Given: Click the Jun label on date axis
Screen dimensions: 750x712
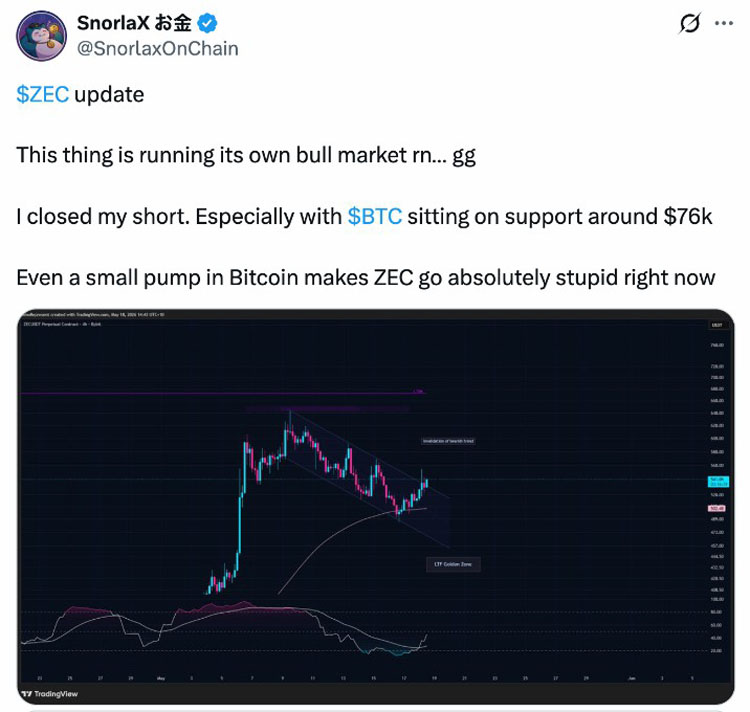Looking at the screenshot, I should click(631, 678).
